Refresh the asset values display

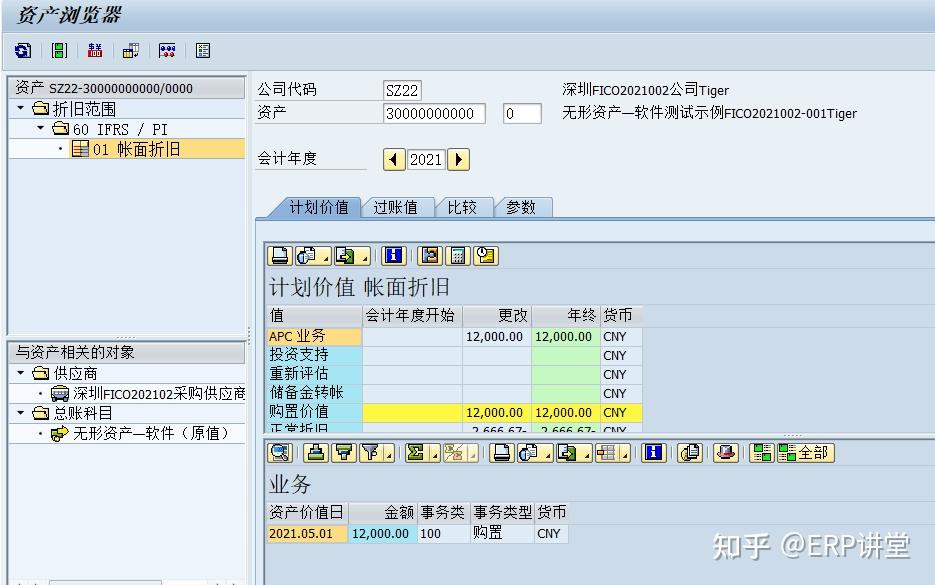coord(22,50)
